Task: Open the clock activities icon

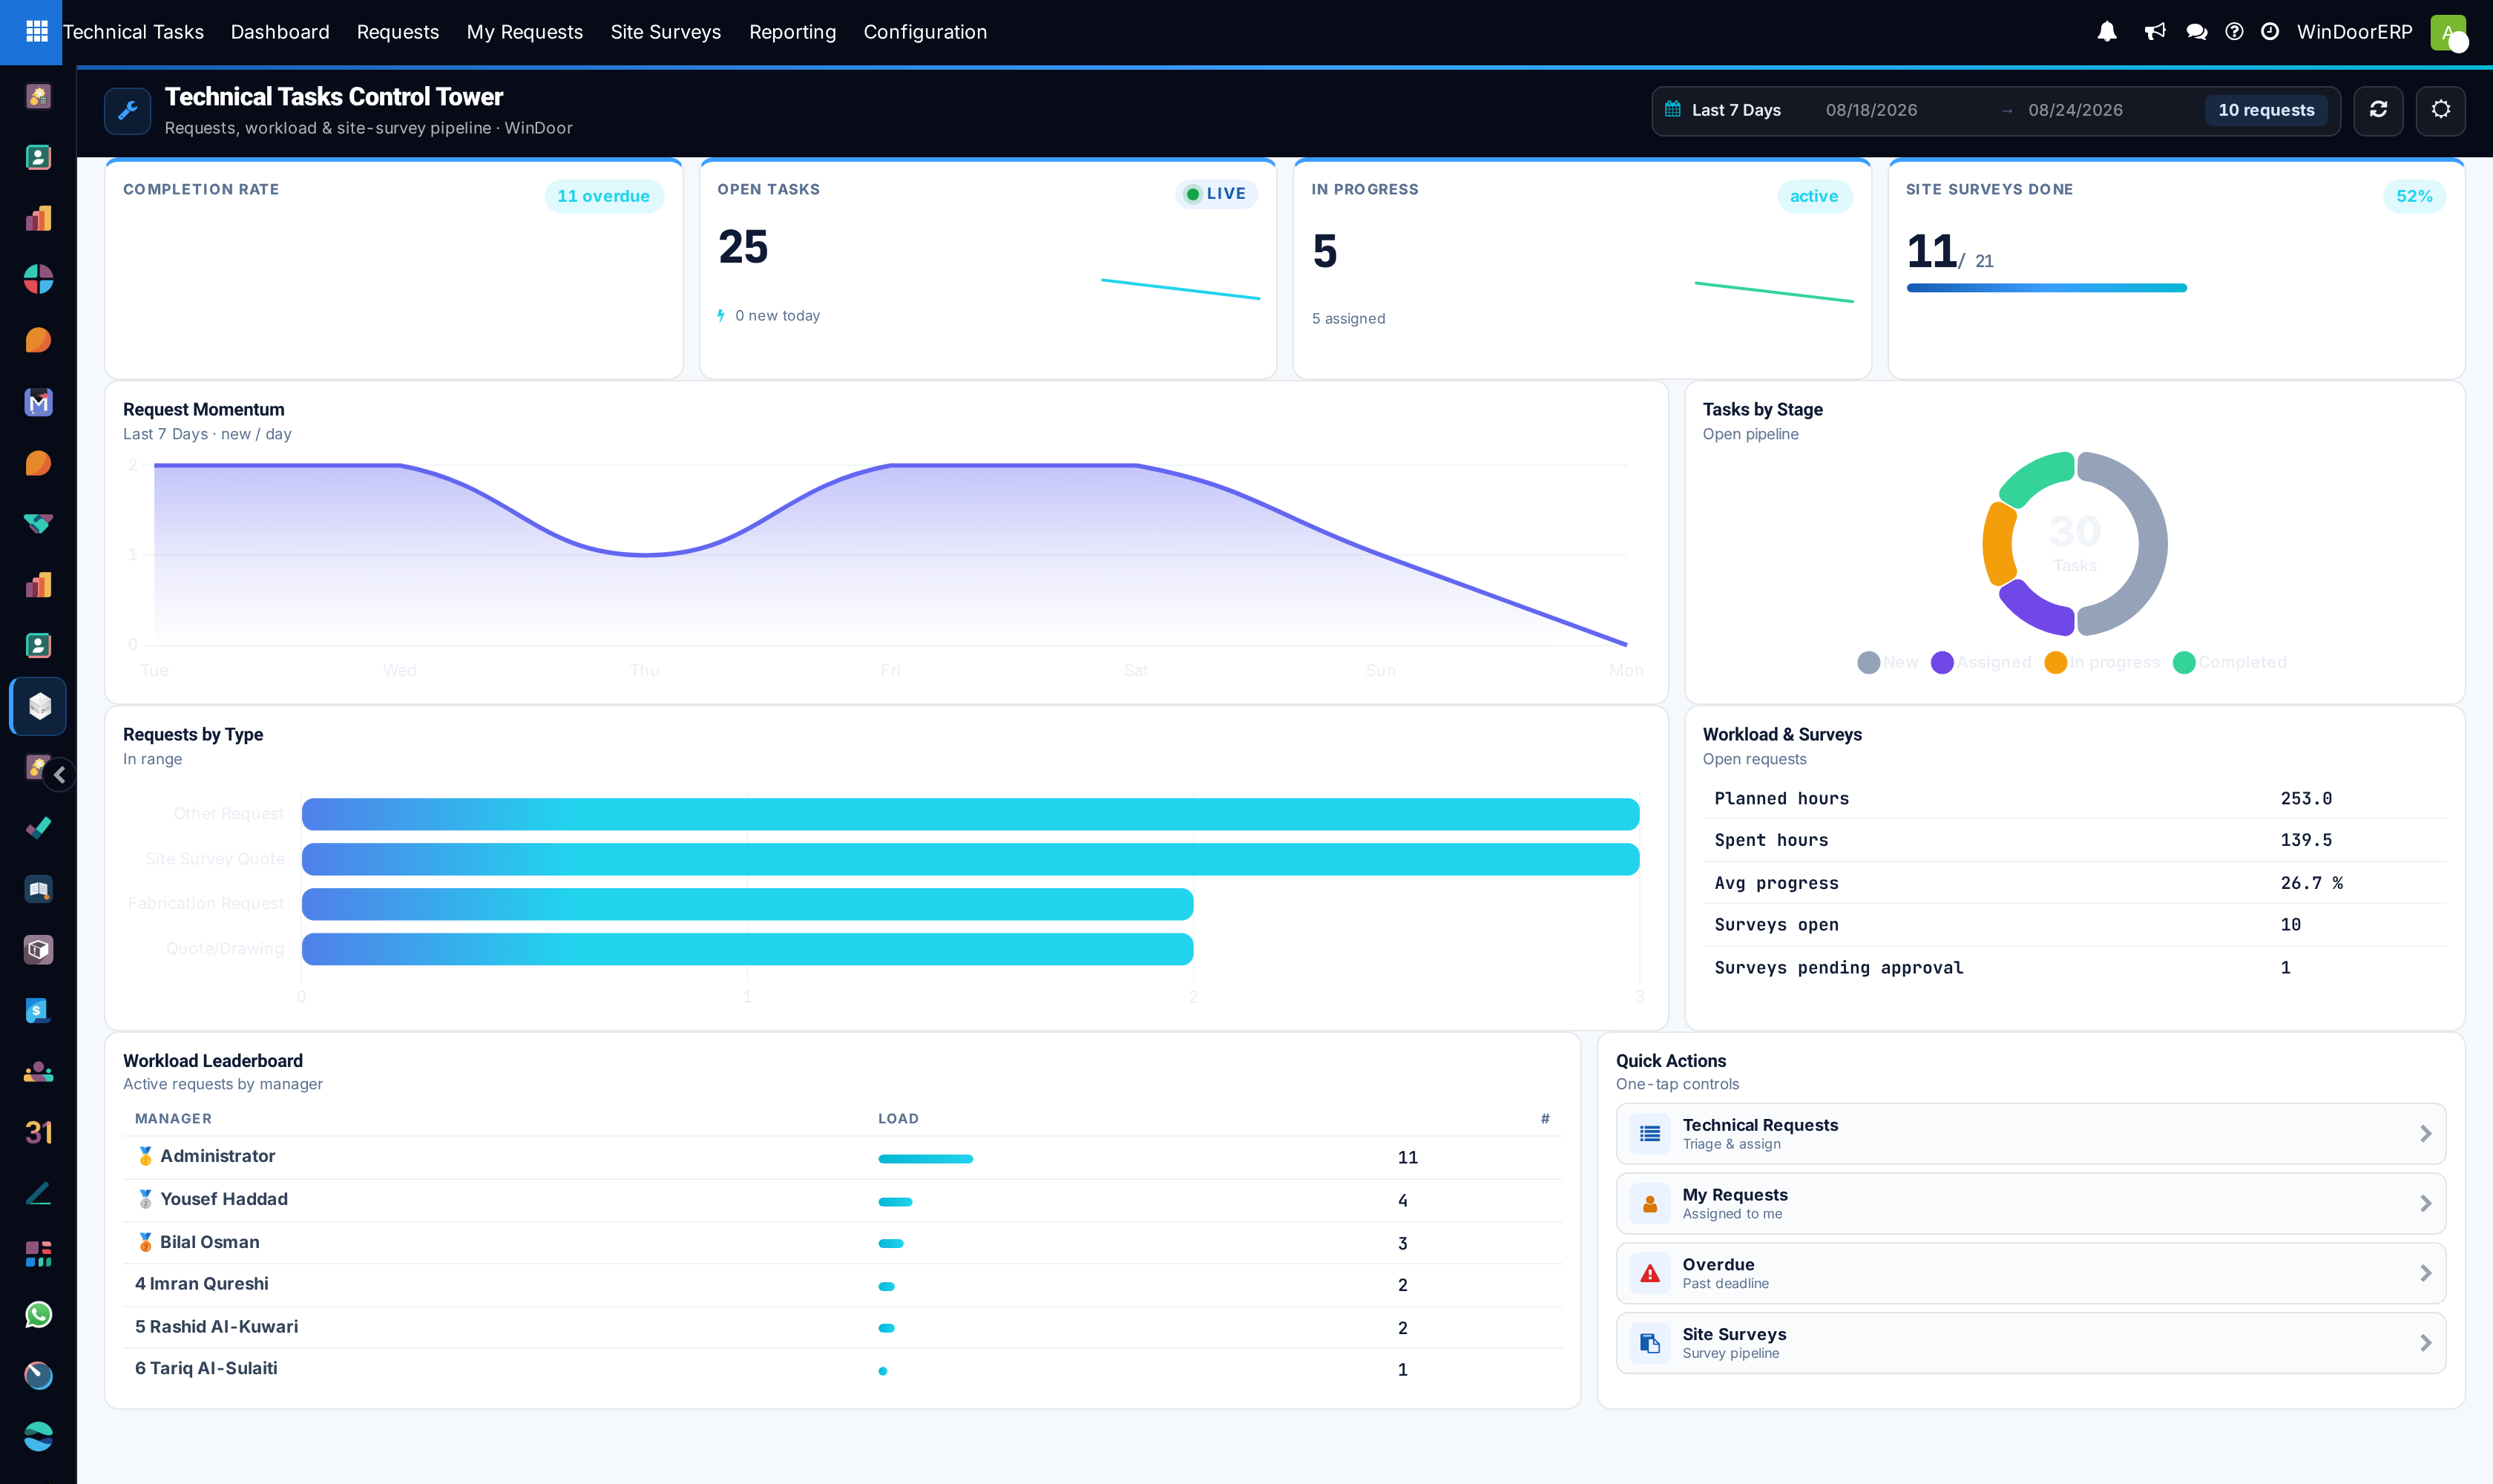Action: point(2270,32)
